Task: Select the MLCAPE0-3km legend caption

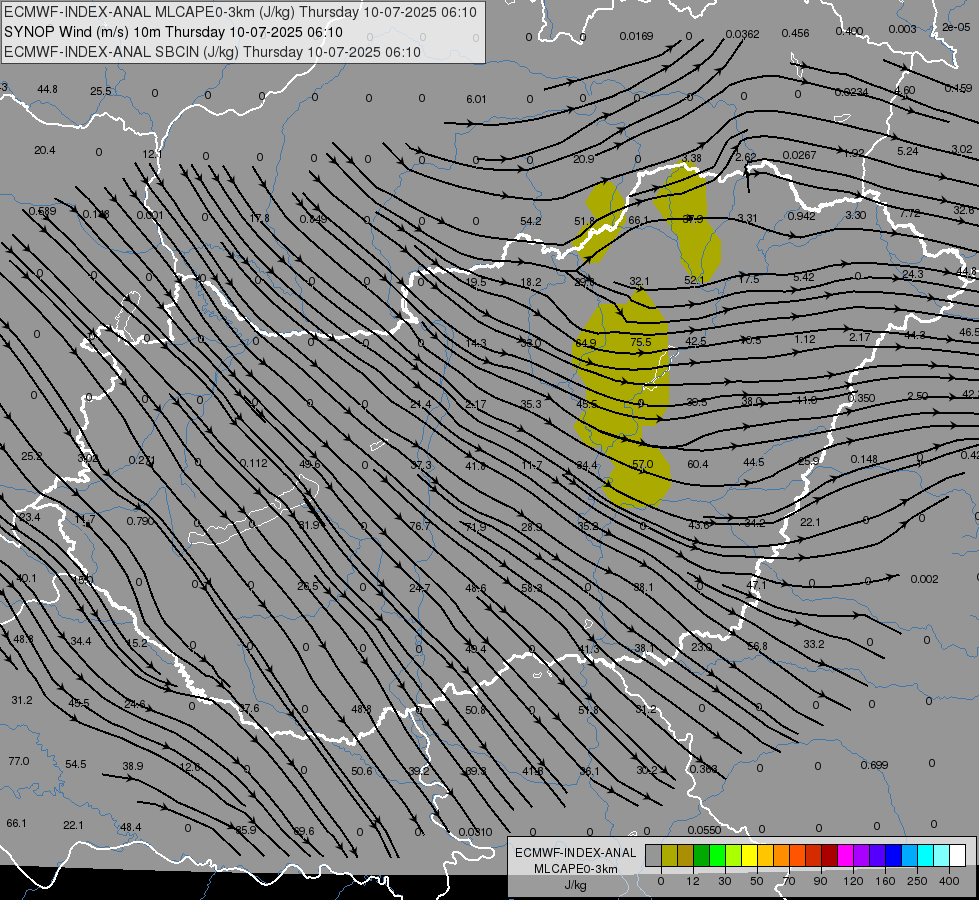Action: coord(576,869)
